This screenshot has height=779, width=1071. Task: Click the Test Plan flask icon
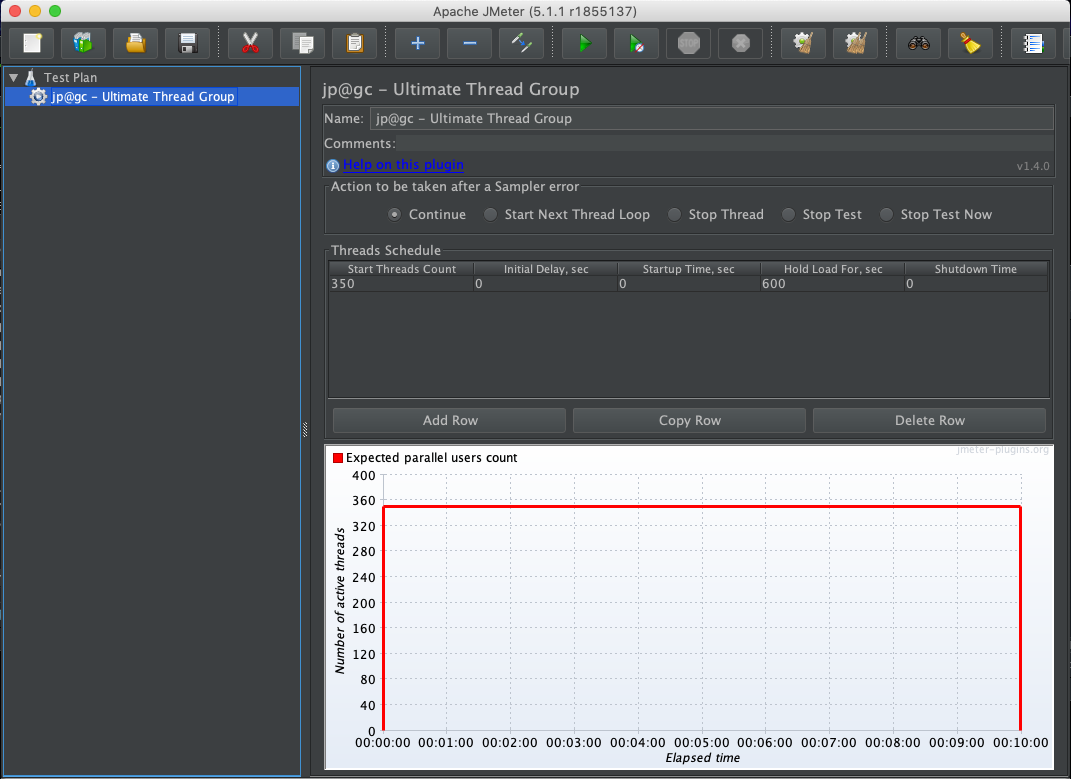point(31,77)
